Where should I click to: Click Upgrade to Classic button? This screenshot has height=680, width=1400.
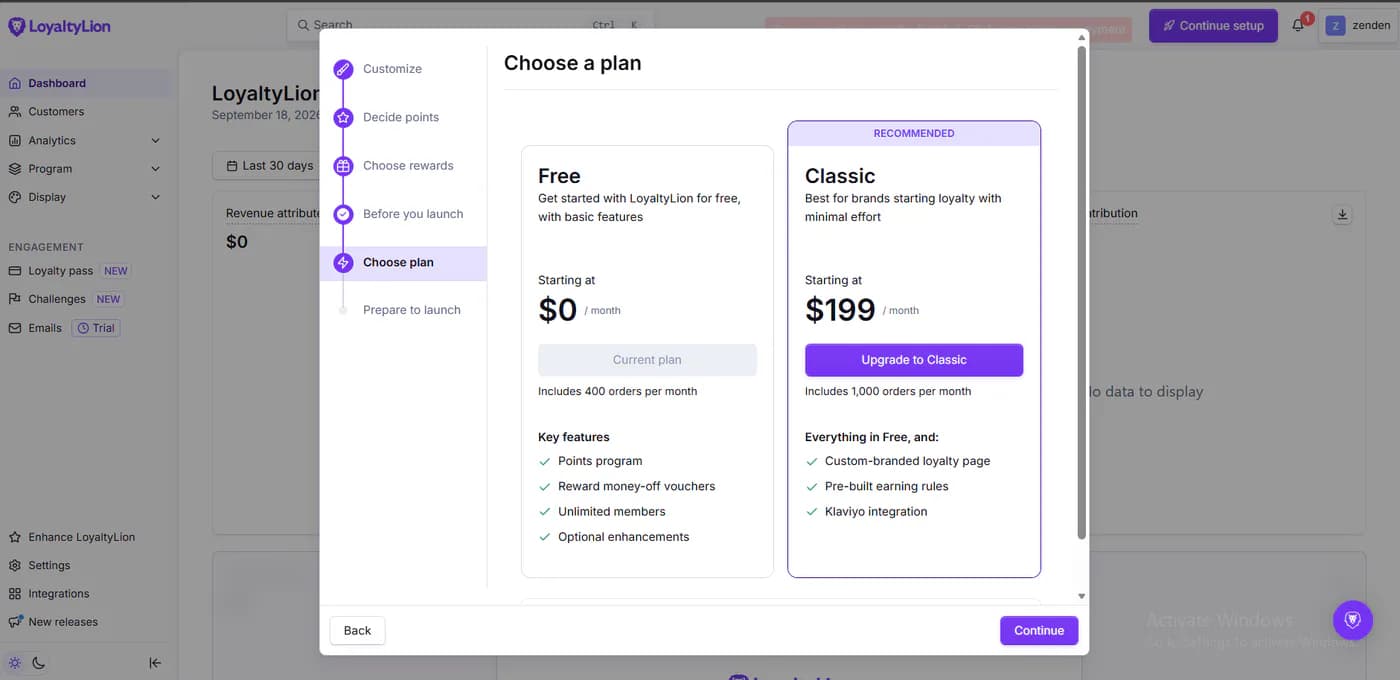click(914, 360)
